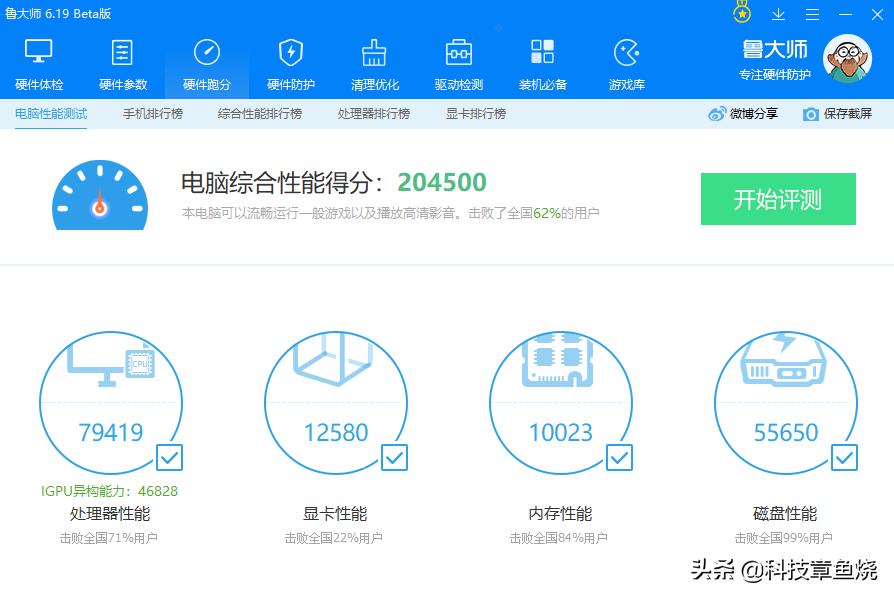Open the 清理优化 cleanup optimization tool
Image resolution: width=894 pixels, height=598 pixels.
(x=374, y=60)
